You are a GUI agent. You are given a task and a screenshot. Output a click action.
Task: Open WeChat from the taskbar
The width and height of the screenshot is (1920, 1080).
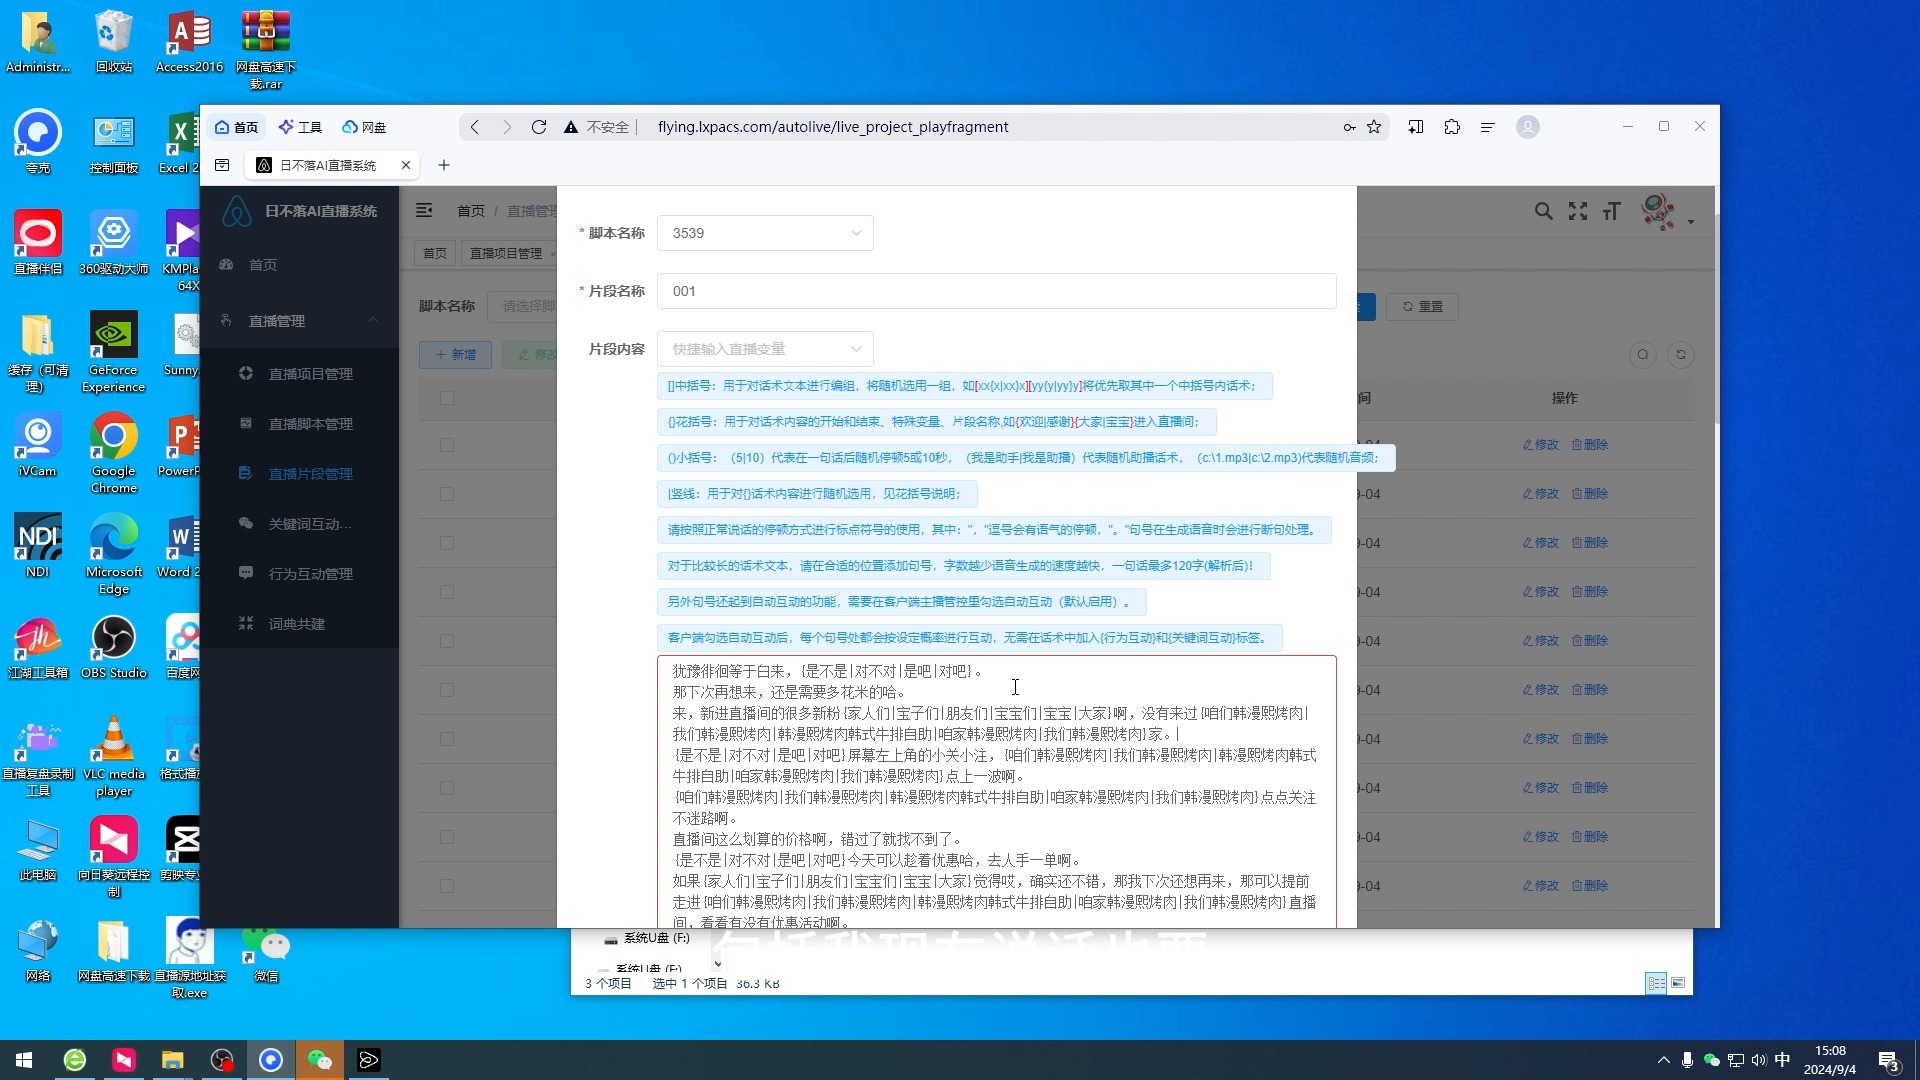319,1059
